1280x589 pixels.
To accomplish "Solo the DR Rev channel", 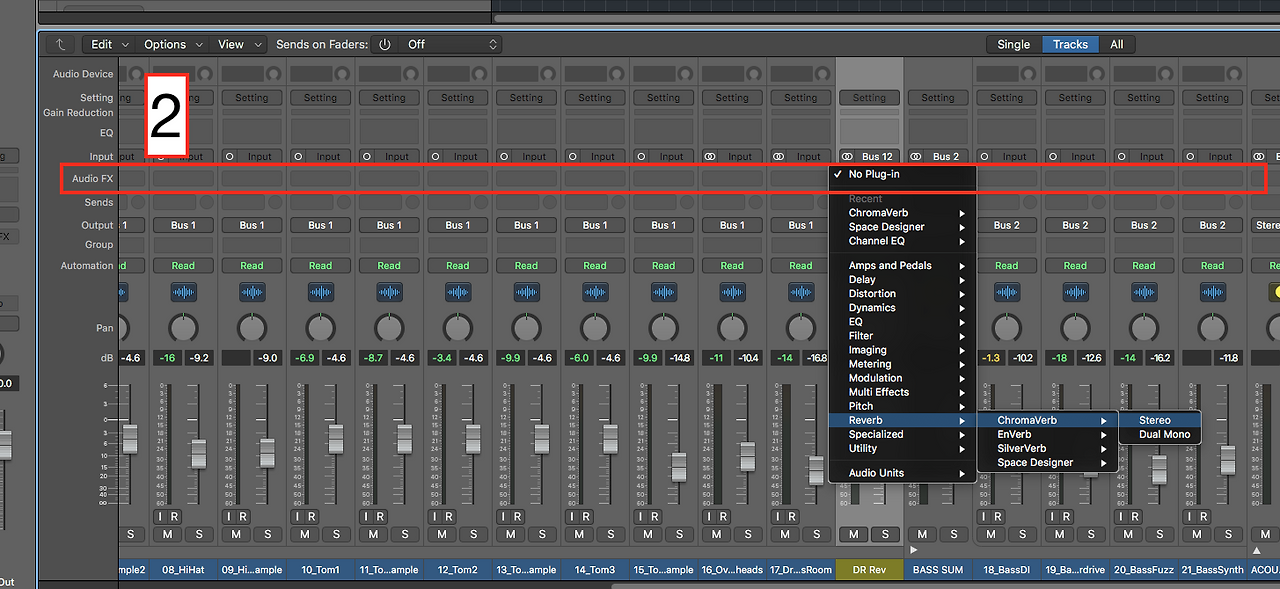I will tap(885, 534).
